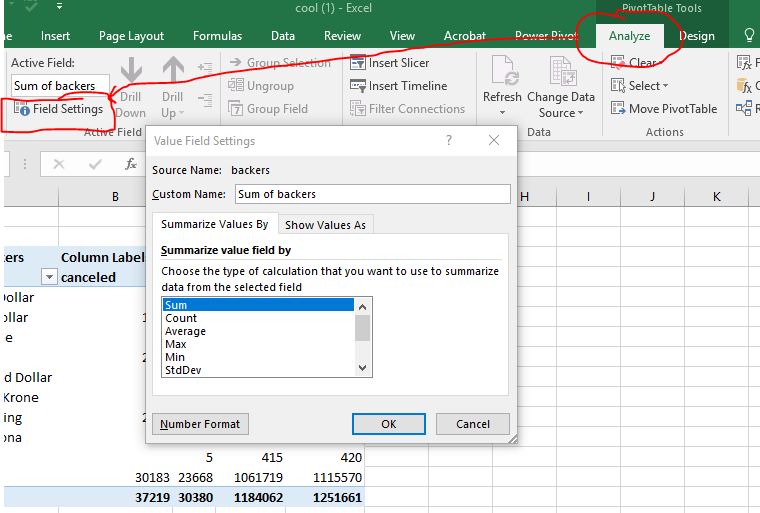The width and height of the screenshot is (760, 513).
Task: Open the Page Layout ribbon tab
Action: 131,36
